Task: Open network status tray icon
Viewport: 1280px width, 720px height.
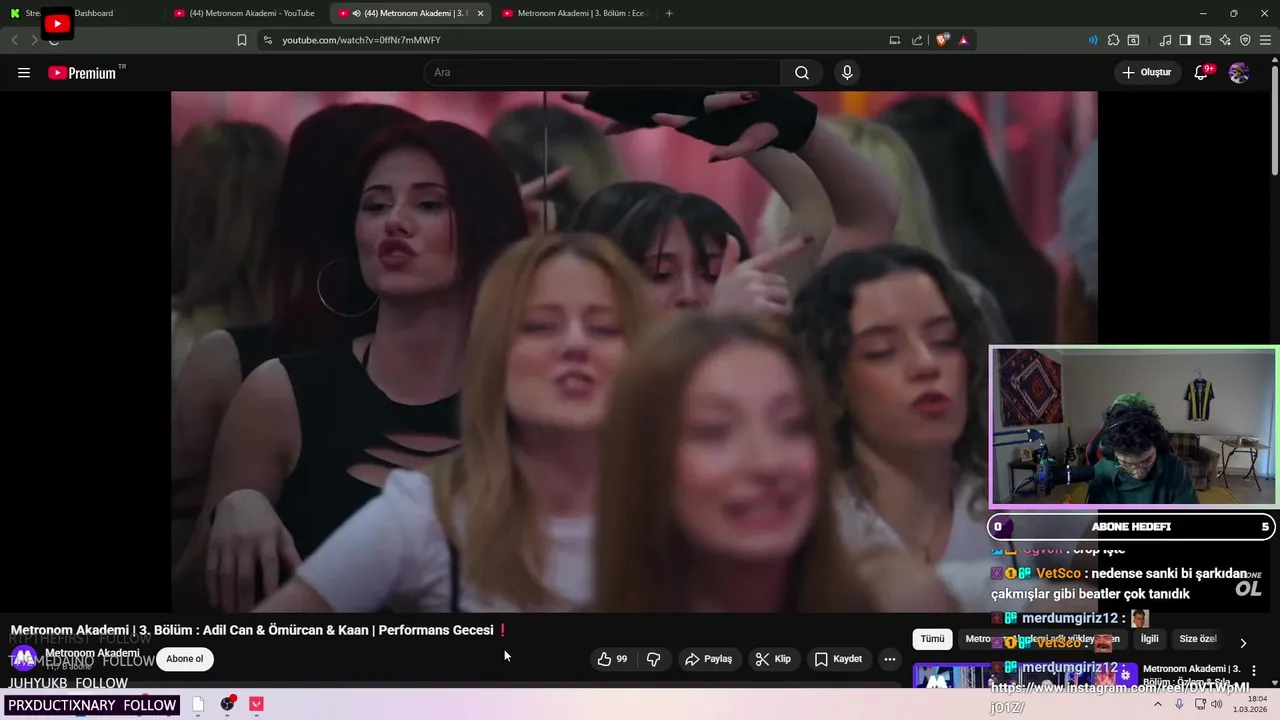Action: tap(1200, 704)
